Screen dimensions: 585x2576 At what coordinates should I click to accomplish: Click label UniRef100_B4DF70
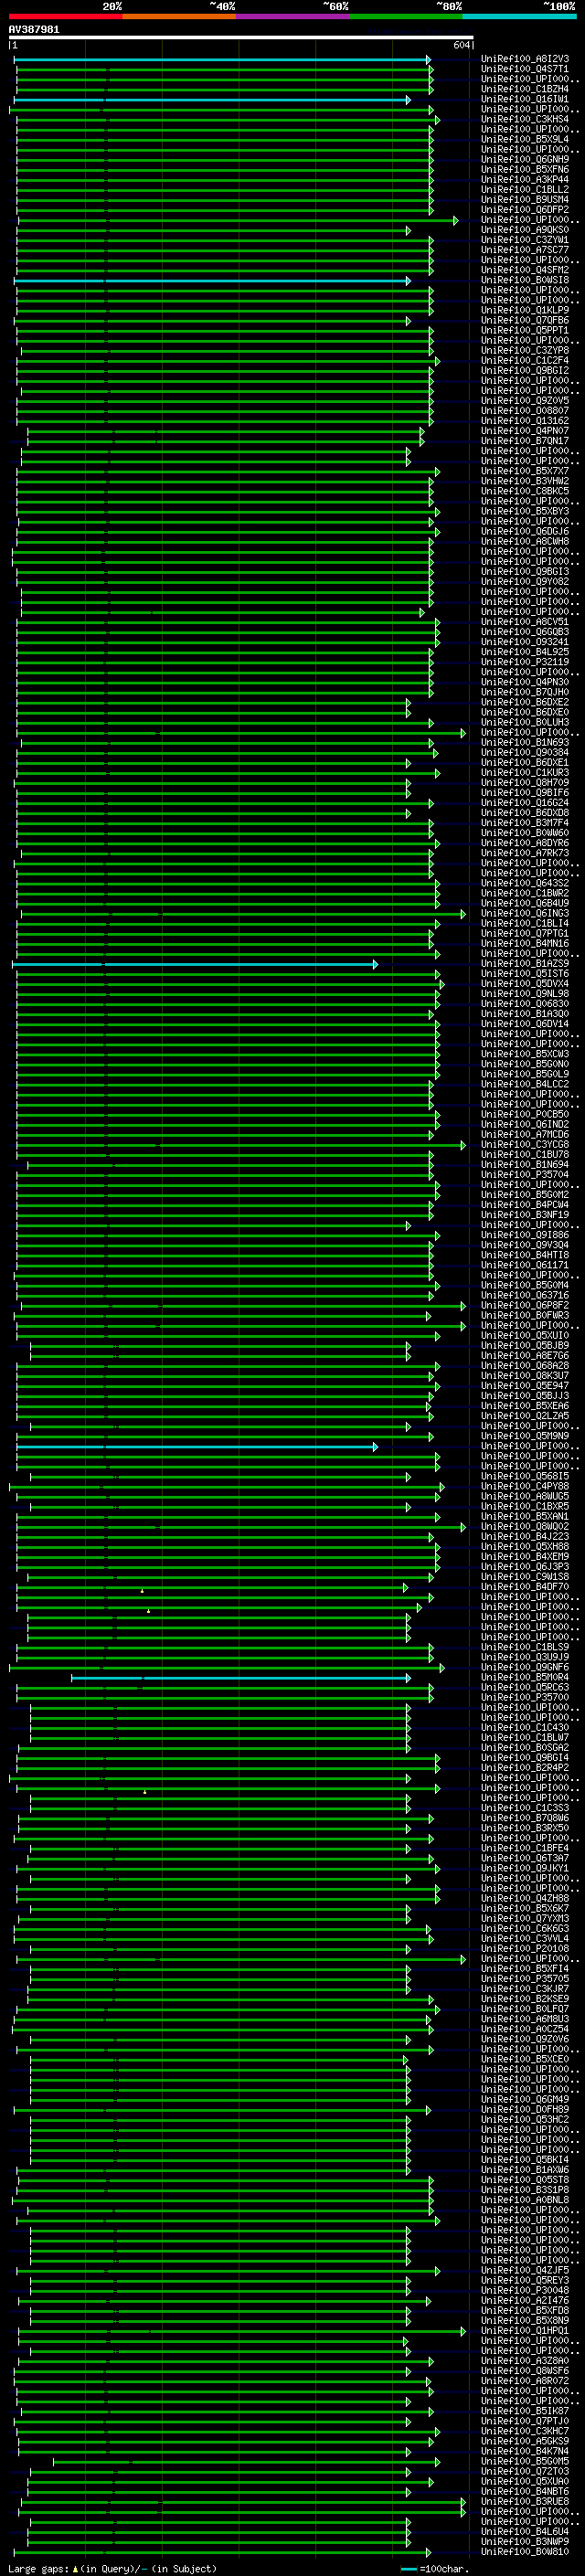tap(525, 1587)
